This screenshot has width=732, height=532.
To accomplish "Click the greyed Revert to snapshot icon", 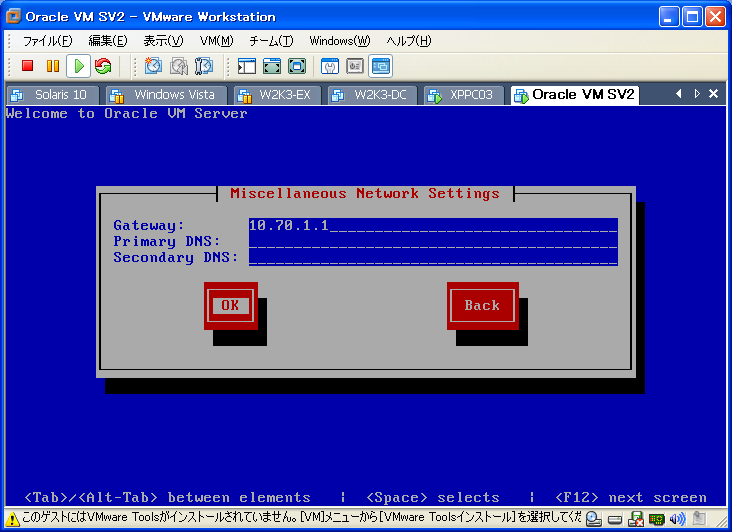I will coord(178,66).
